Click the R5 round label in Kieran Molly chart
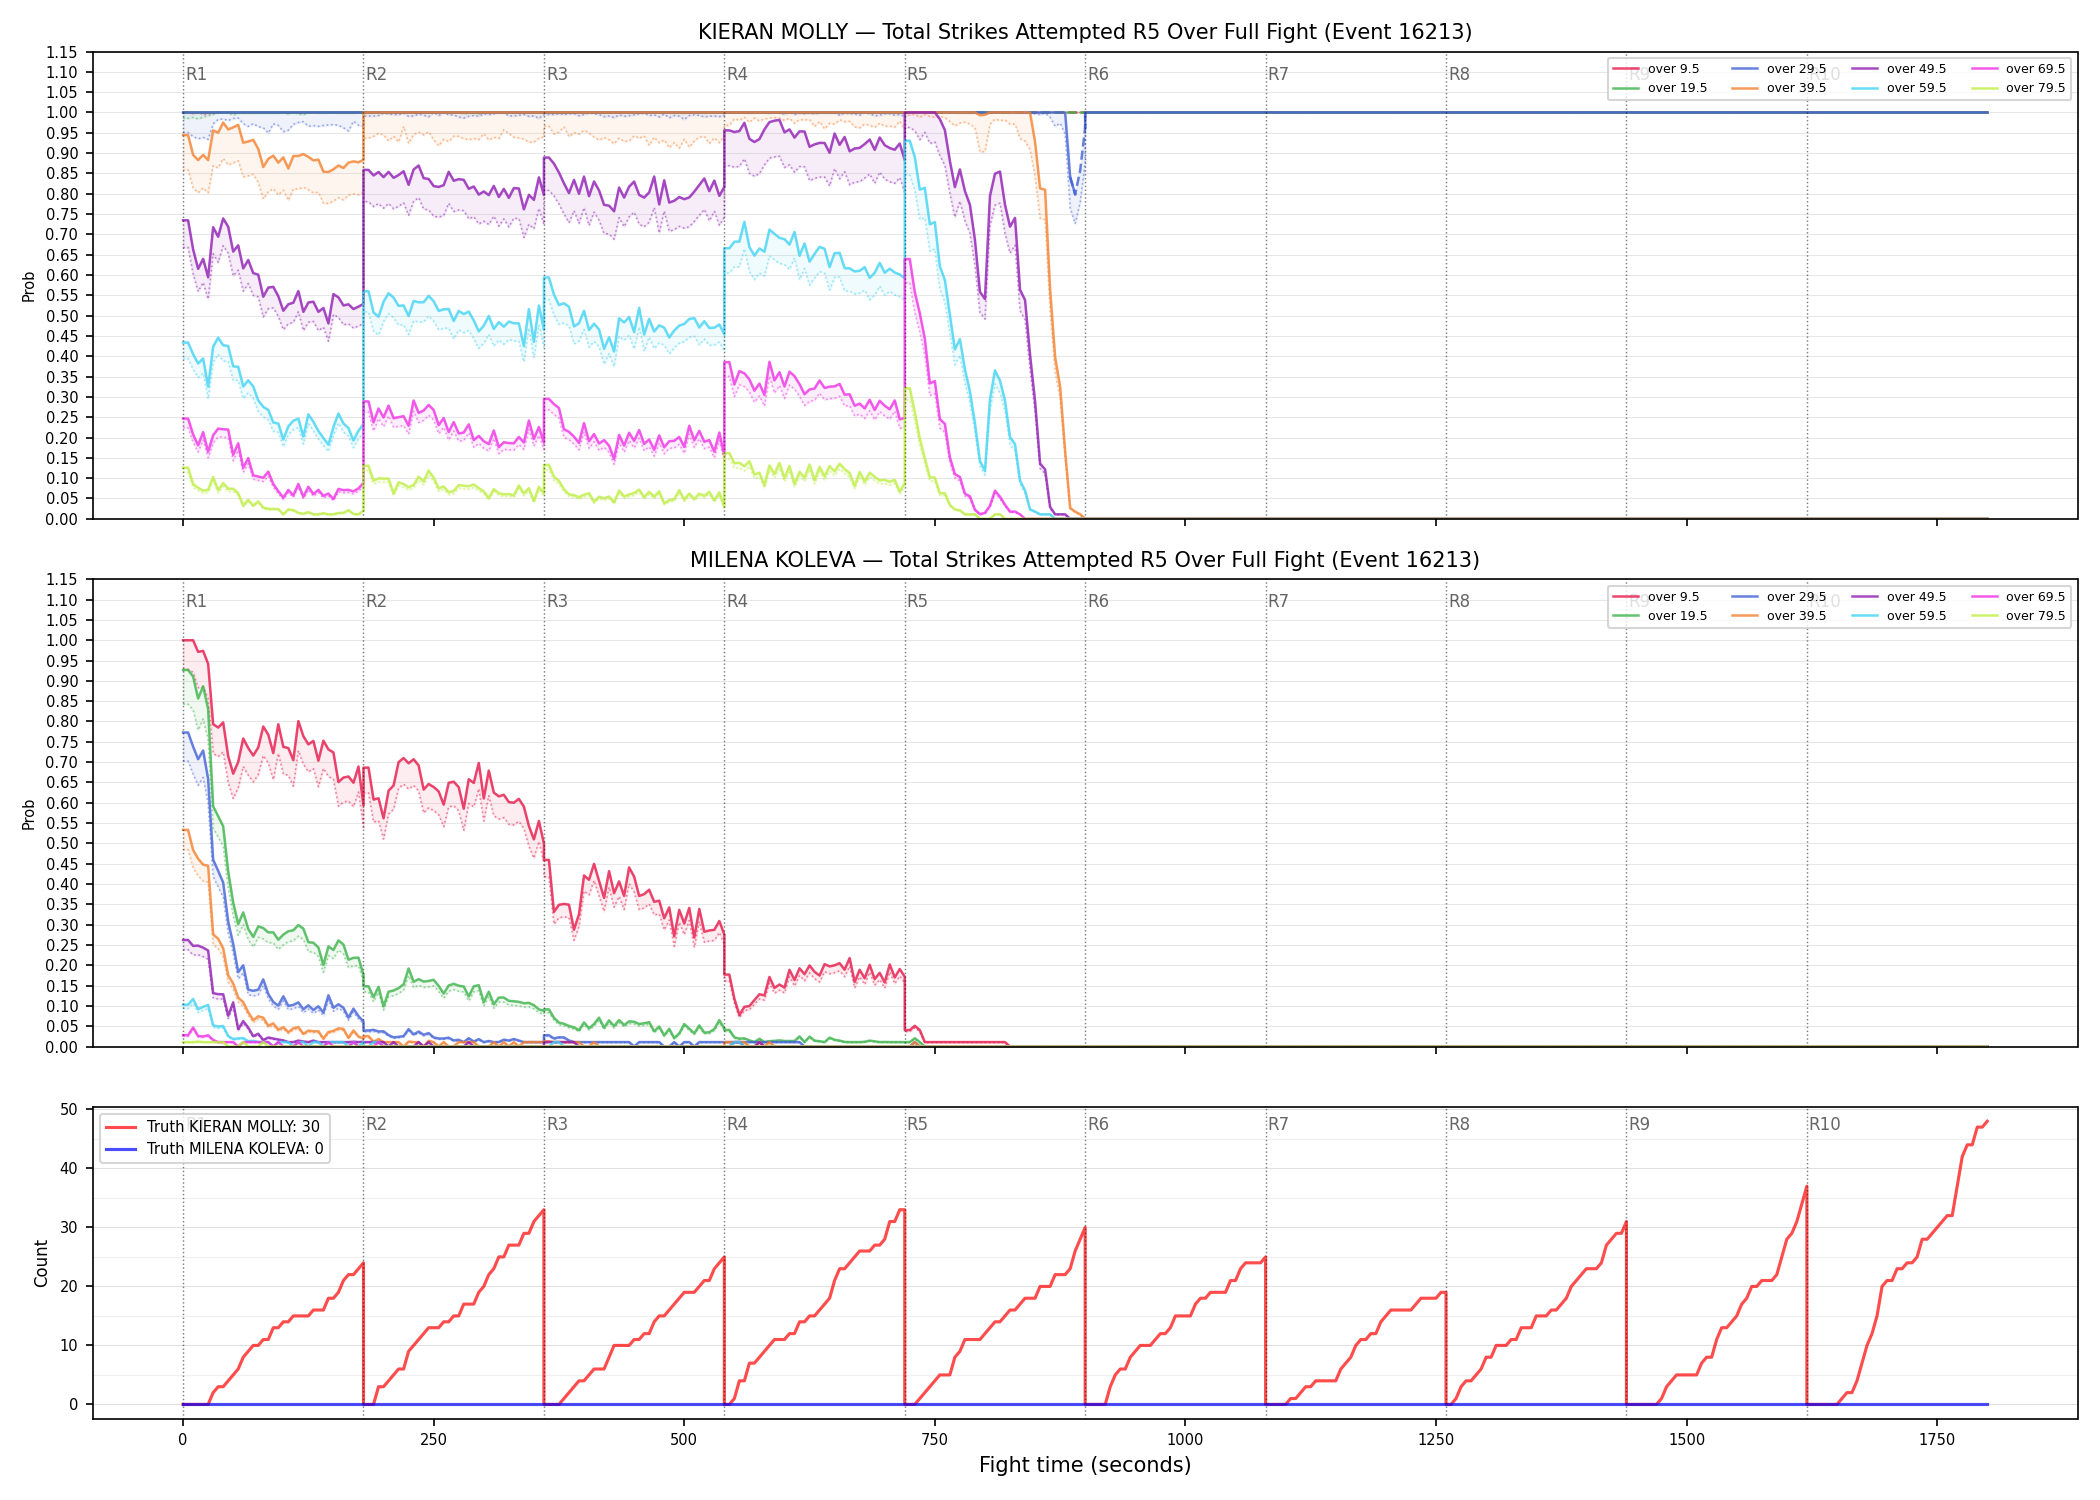 point(917,74)
